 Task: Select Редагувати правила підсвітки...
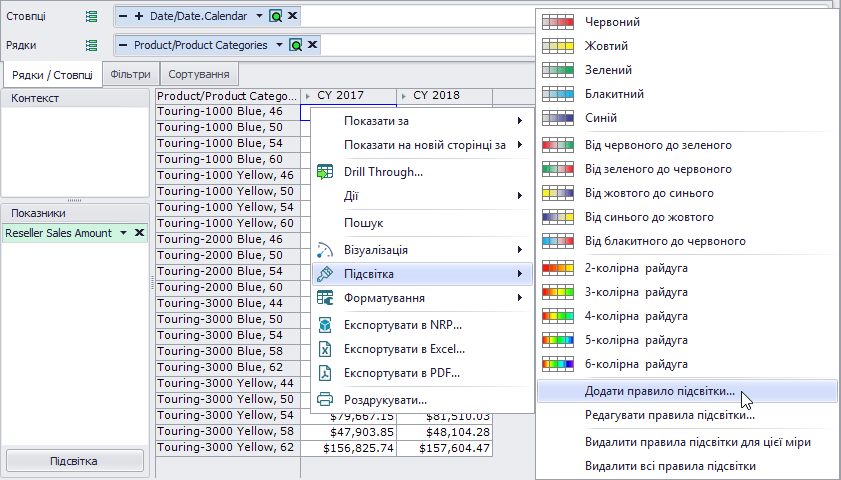687,415
